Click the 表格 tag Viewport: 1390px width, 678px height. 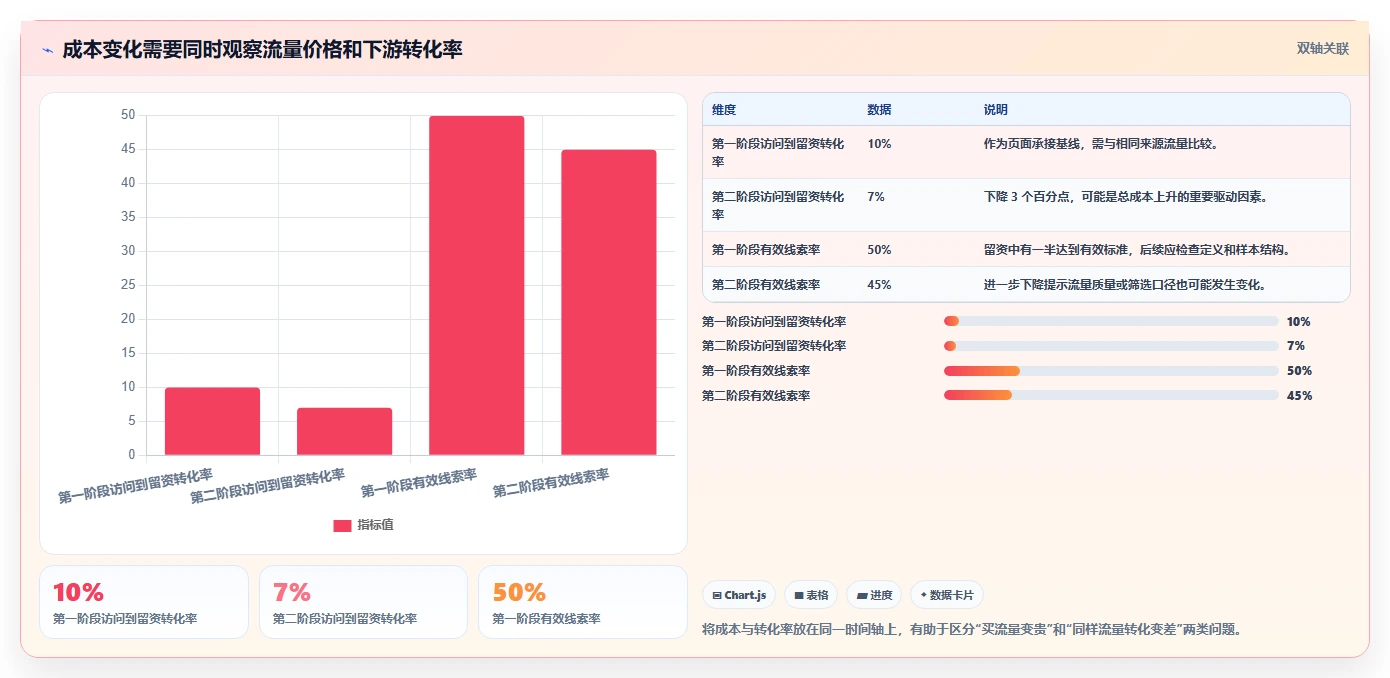[x=811, y=595]
